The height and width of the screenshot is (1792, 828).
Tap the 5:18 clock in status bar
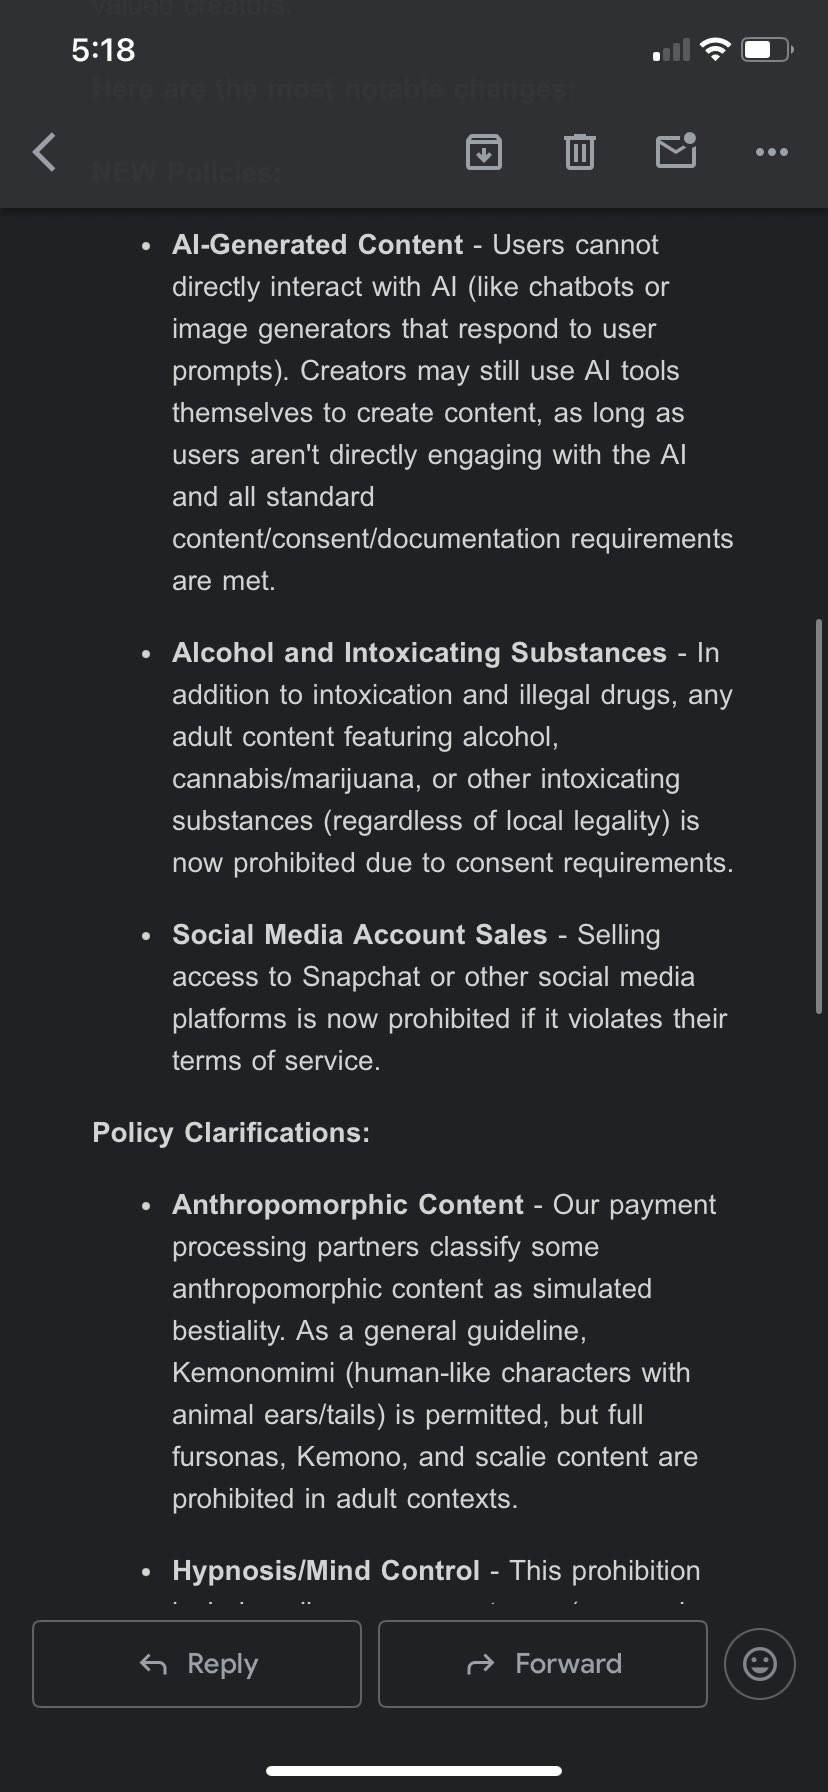click(x=103, y=49)
